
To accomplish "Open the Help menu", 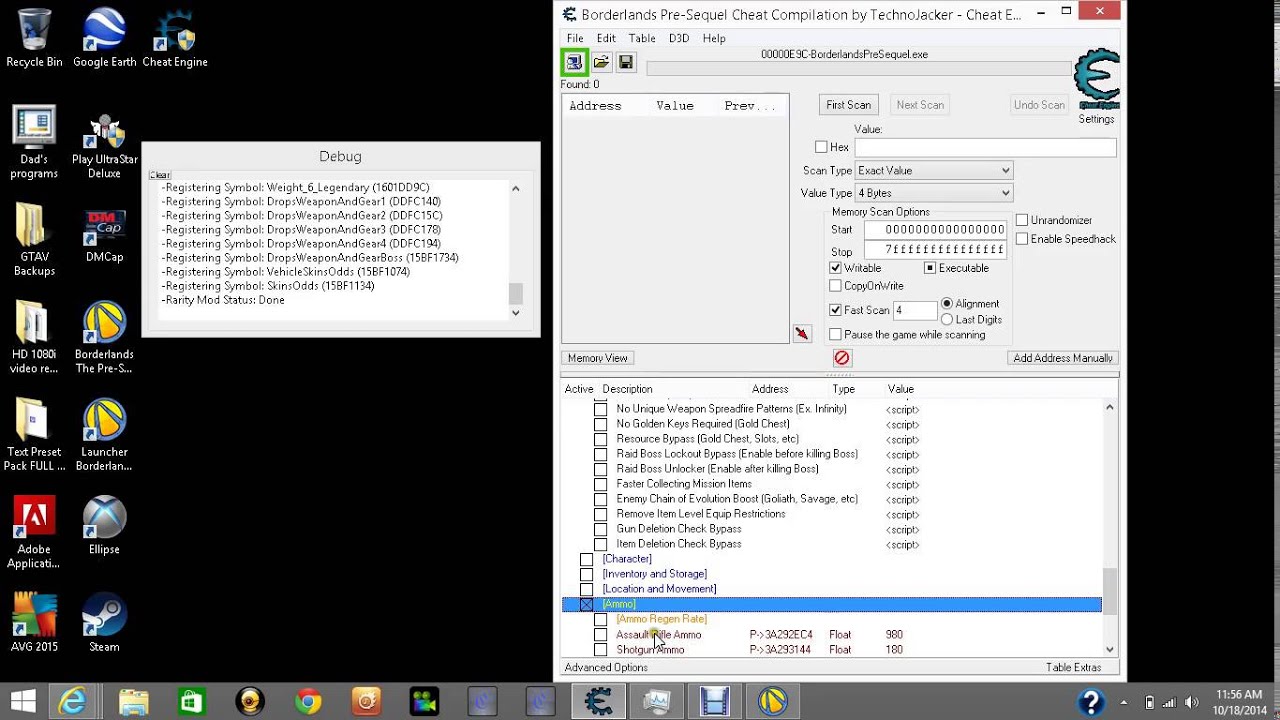I will 714,38.
